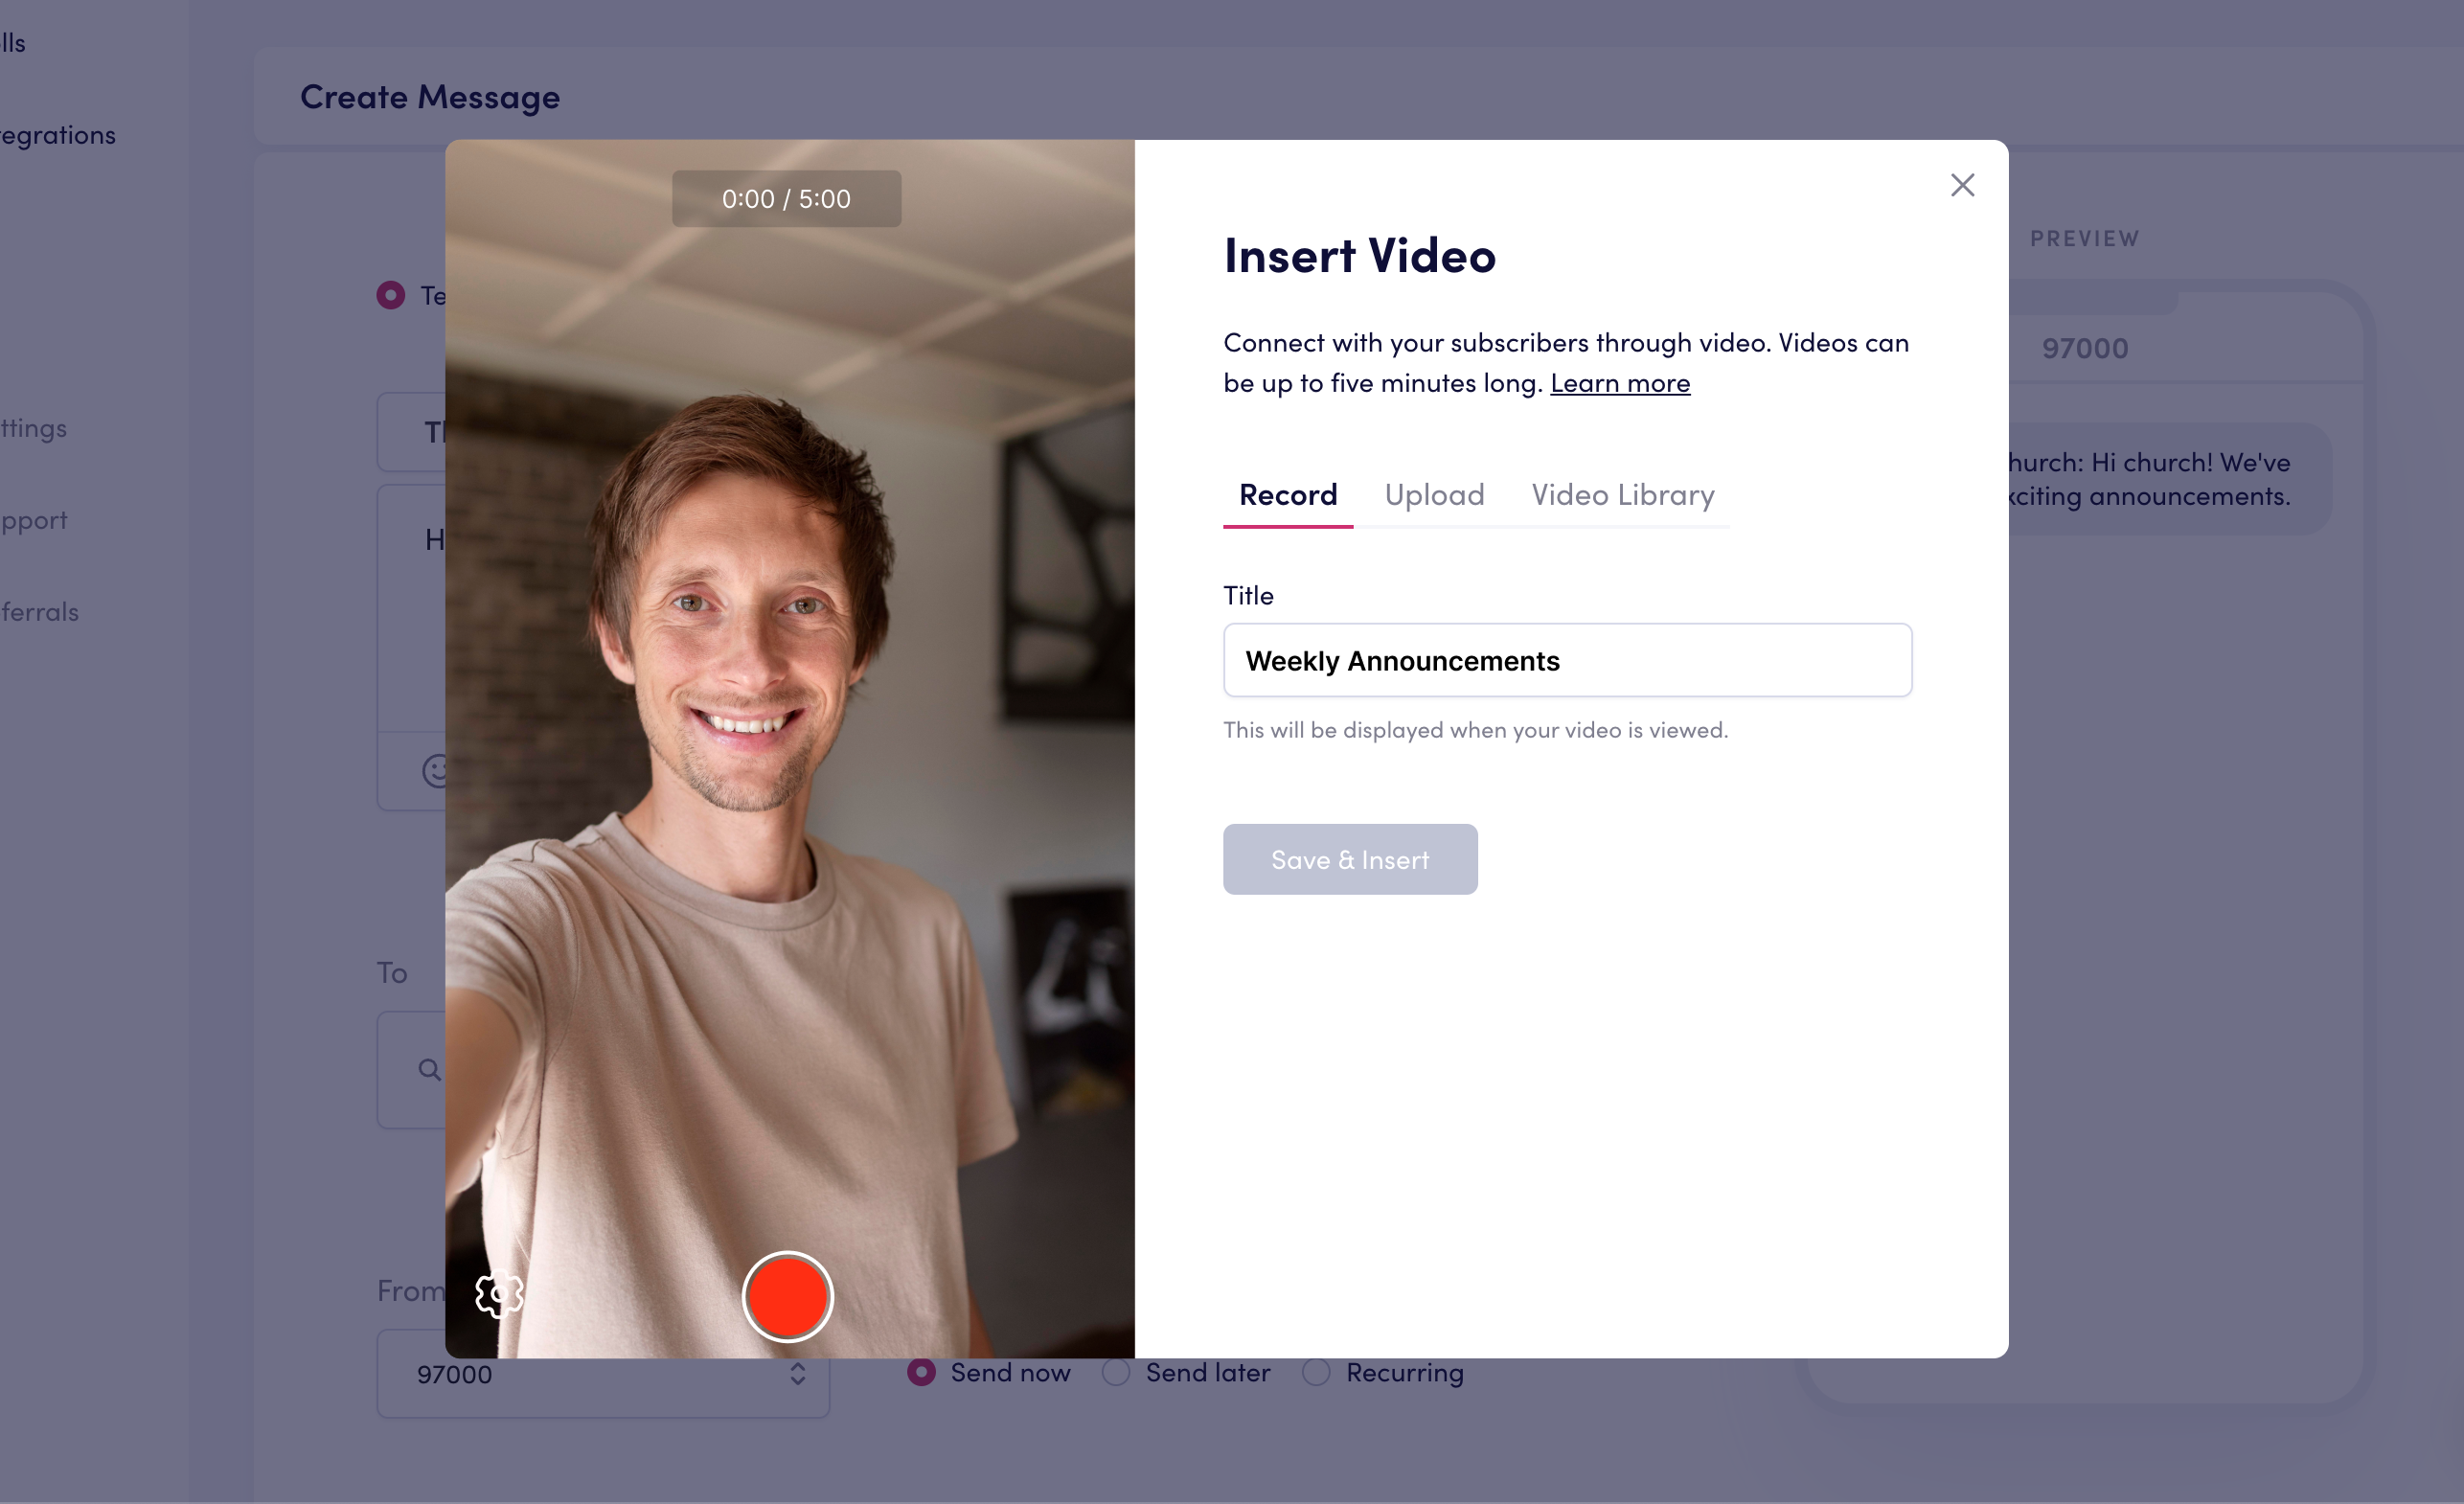Click the search magnifier icon
The image size is (2464, 1504).
429,1069
